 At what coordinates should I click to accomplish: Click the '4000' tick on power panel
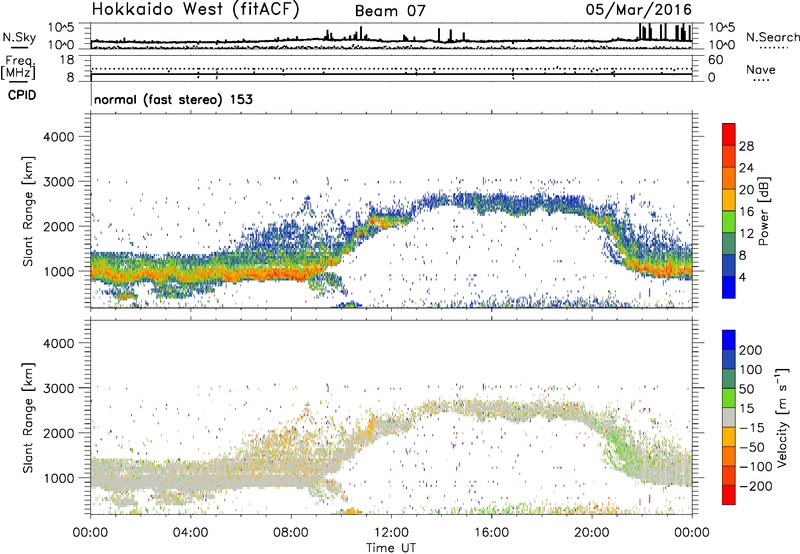pyautogui.click(x=58, y=137)
